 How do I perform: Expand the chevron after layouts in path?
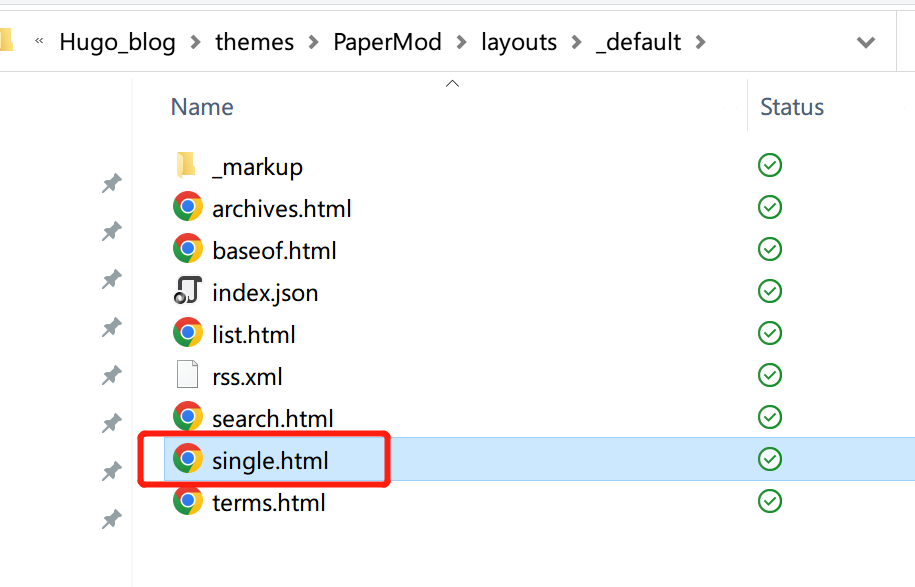[x=577, y=42]
